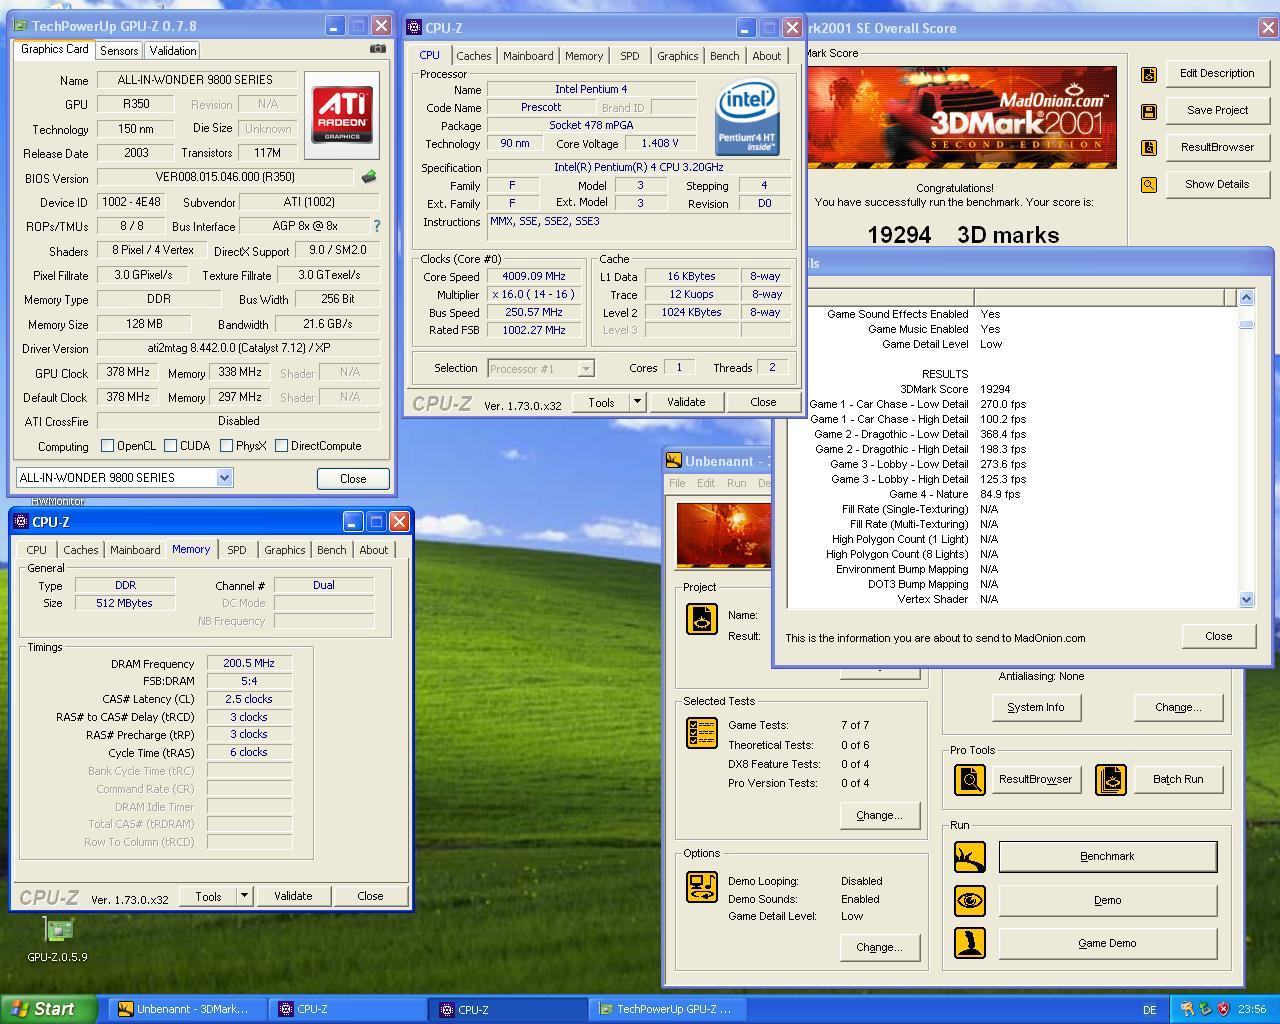
Task: Click the ResultBrowser magnifier icon in Pro Tools
Action: (x=969, y=779)
